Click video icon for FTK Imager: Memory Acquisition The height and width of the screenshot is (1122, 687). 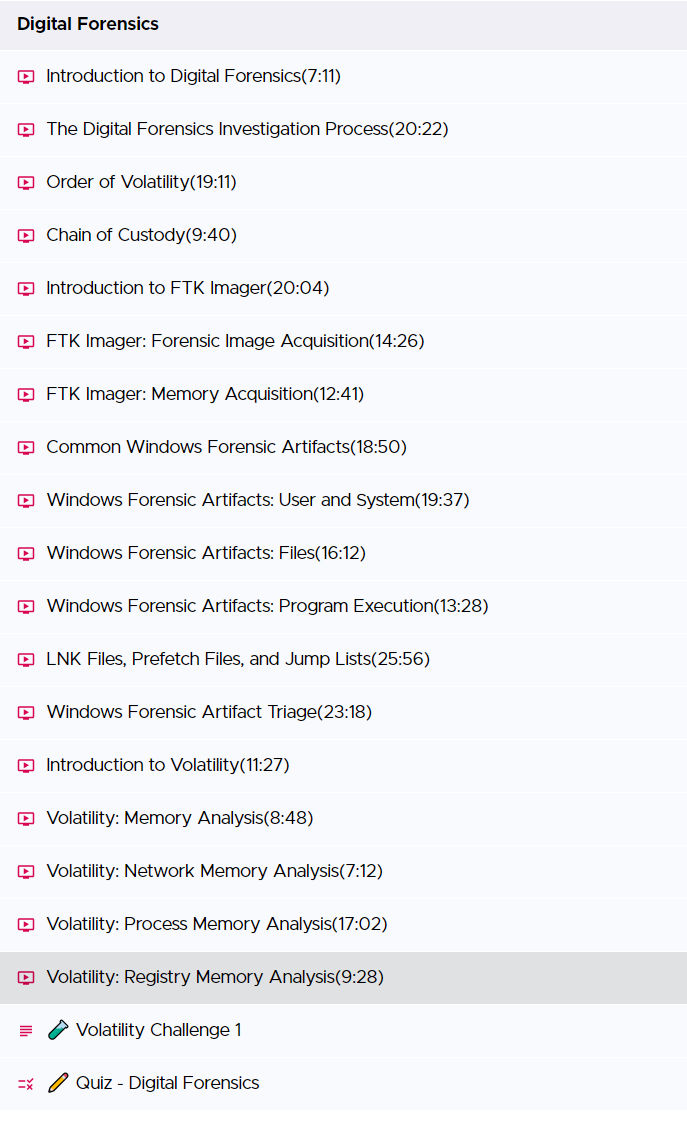26,394
